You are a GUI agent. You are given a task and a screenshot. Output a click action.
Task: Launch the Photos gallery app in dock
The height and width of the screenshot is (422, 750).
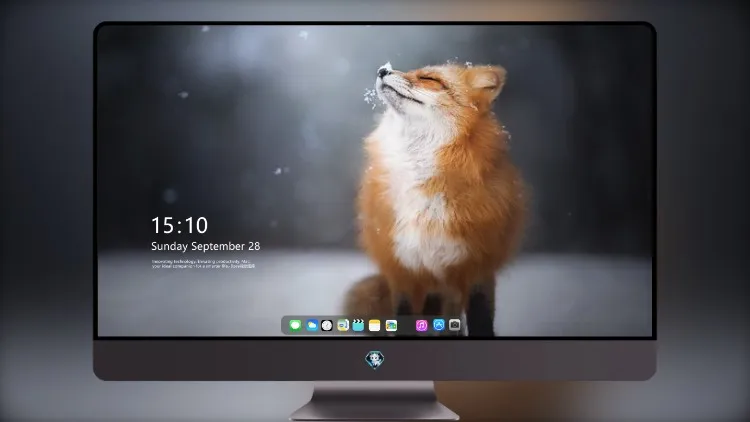click(391, 325)
